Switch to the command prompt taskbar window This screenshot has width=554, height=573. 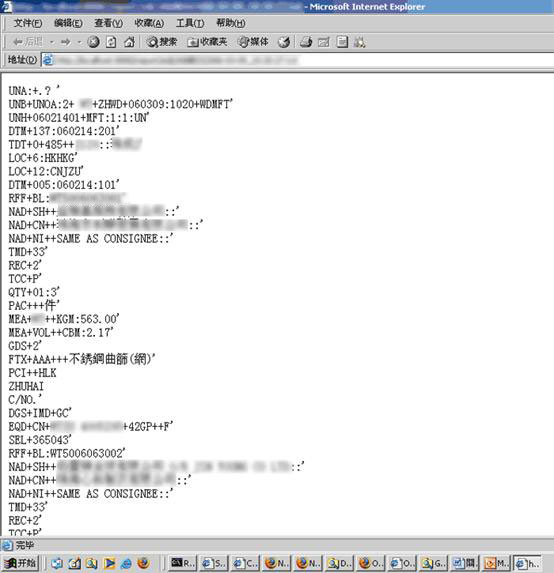pos(183,563)
